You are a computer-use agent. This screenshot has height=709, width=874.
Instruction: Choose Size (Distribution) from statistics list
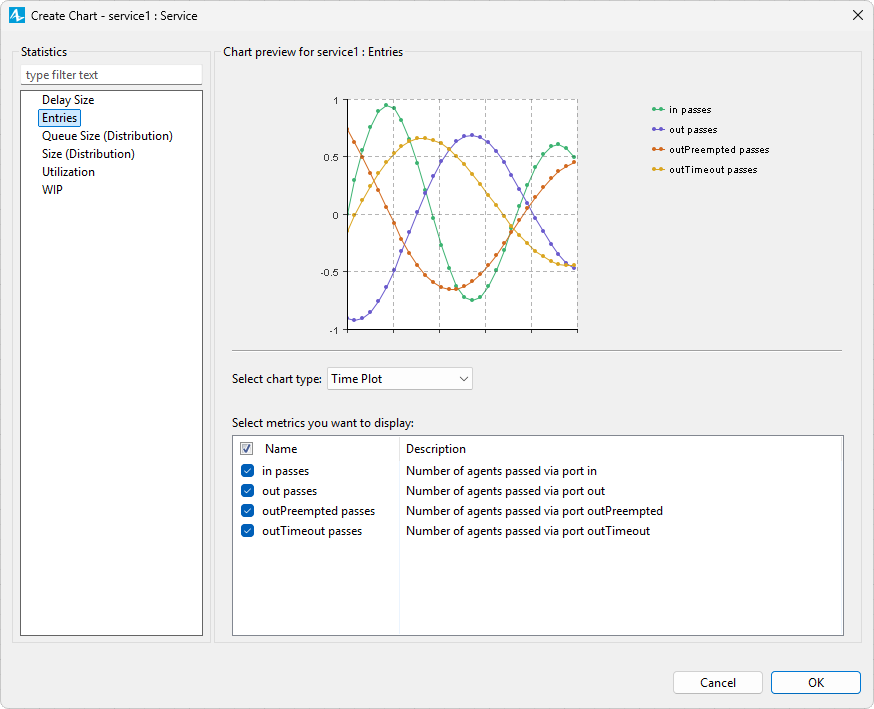[88, 154]
